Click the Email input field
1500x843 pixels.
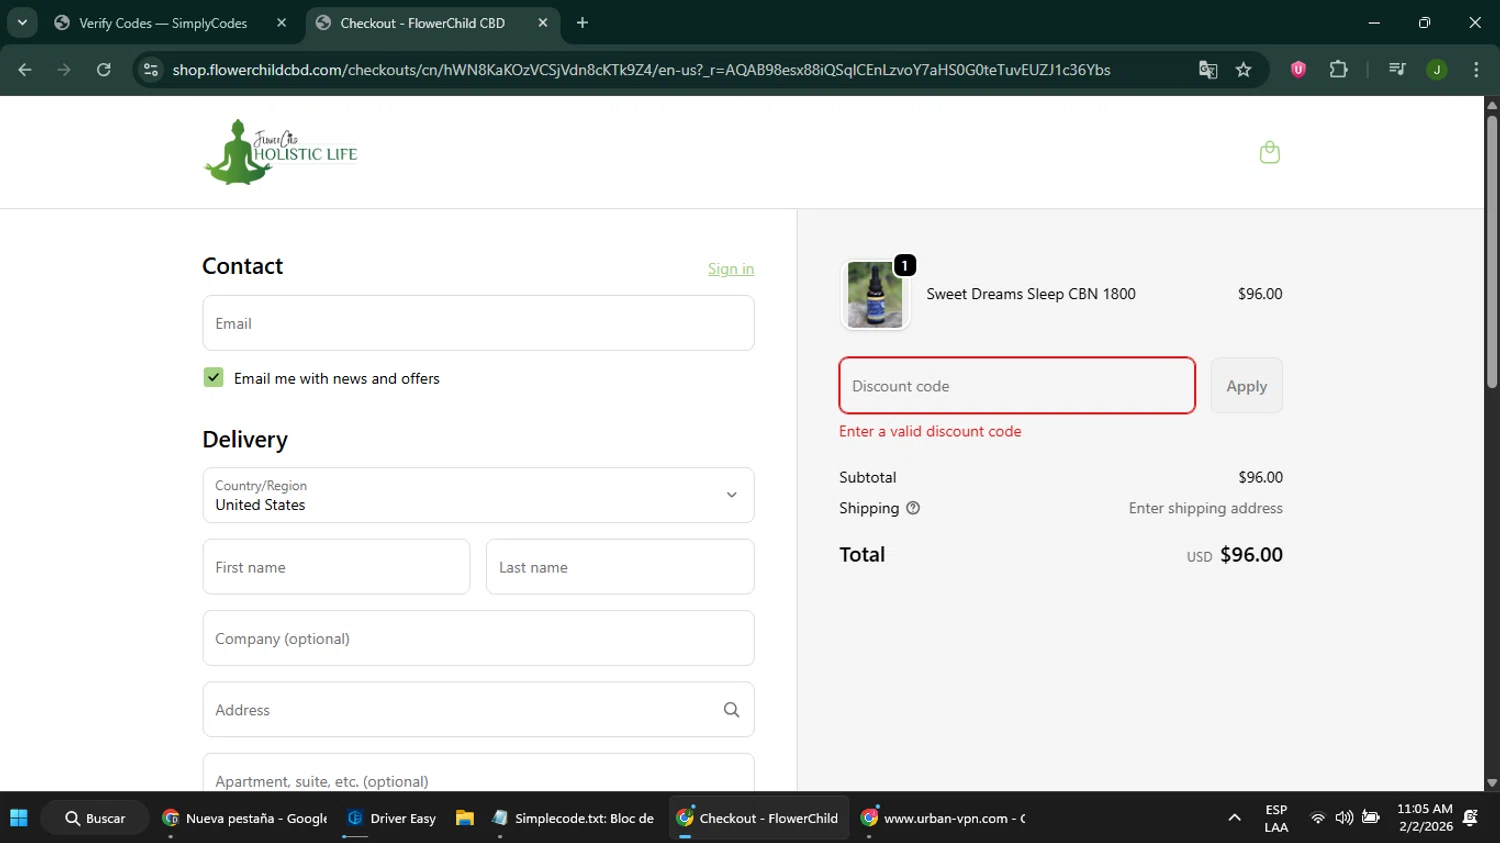(x=478, y=323)
